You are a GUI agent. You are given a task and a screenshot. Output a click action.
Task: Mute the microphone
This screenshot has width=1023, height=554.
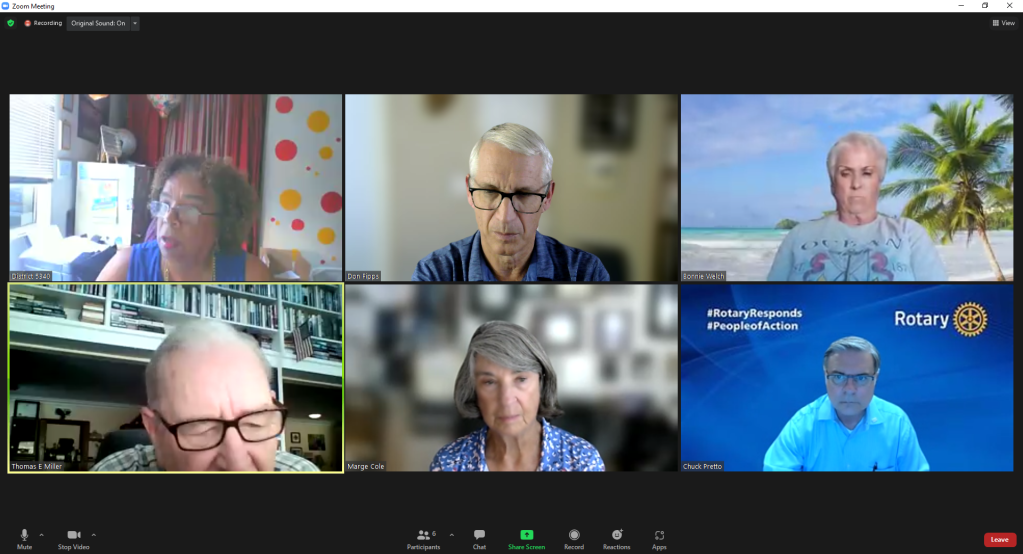tap(24, 536)
